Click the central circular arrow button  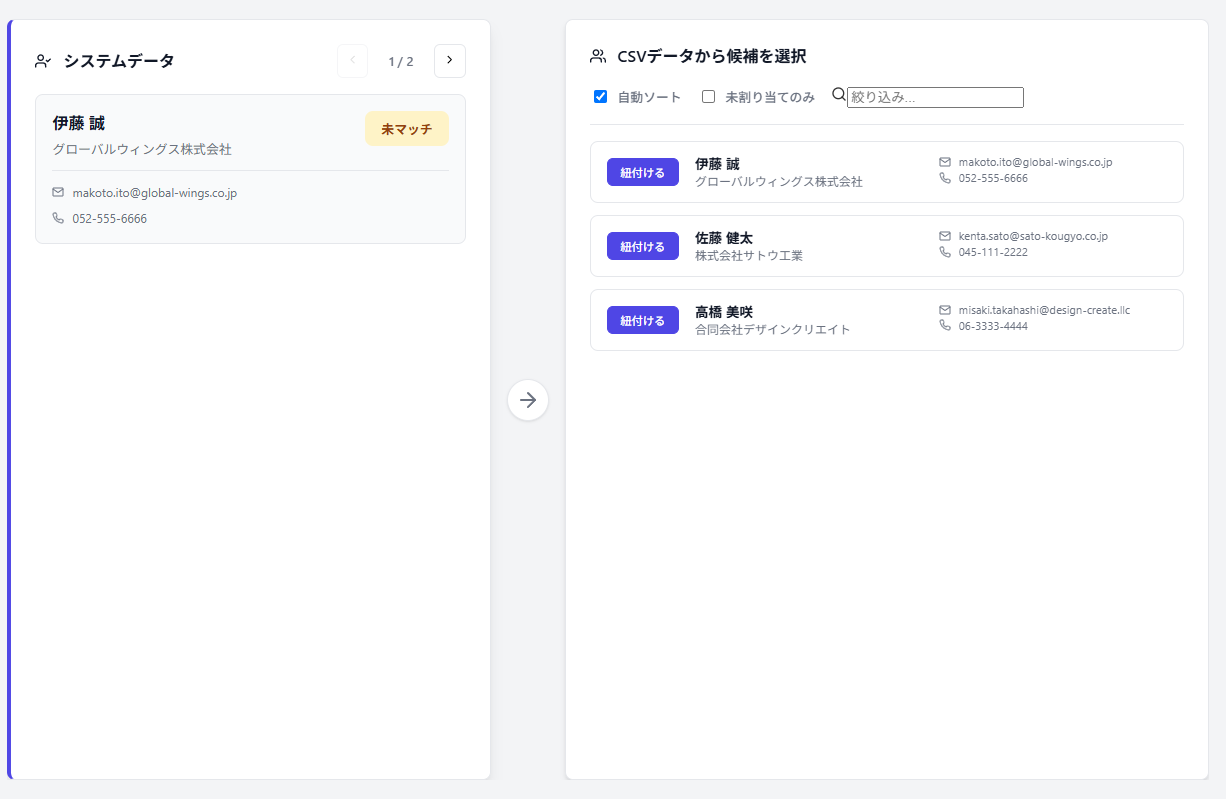tap(528, 400)
